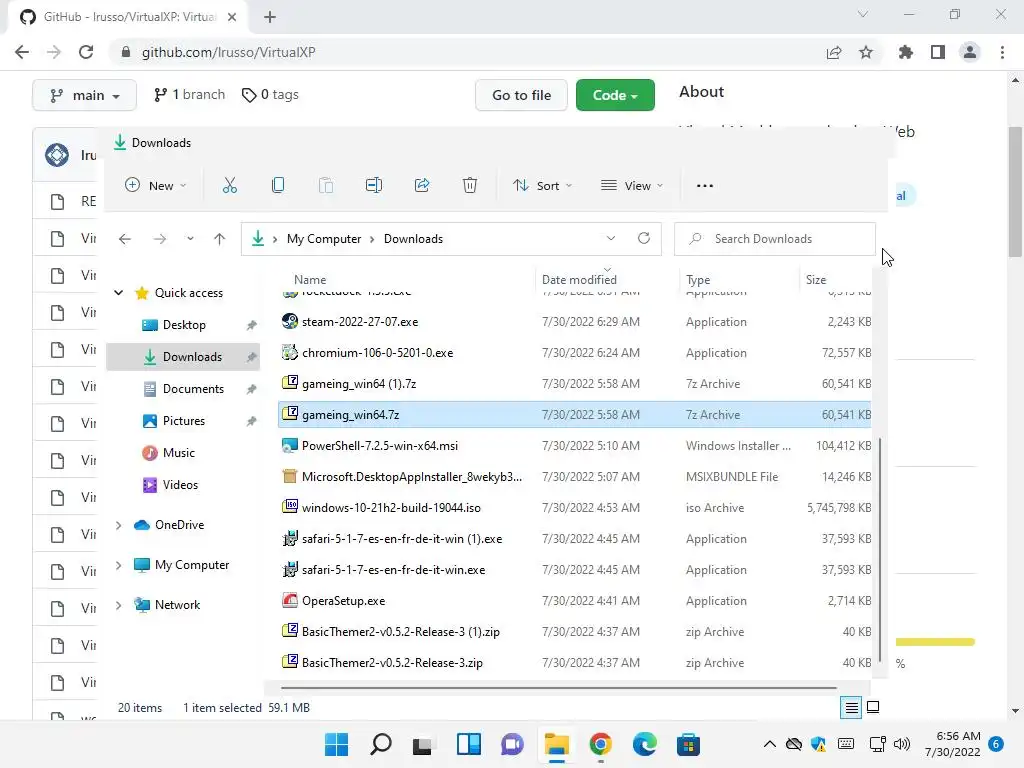The height and width of the screenshot is (768, 1024).
Task: Expand the address bar history dropdown
Action: pos(611,238)
